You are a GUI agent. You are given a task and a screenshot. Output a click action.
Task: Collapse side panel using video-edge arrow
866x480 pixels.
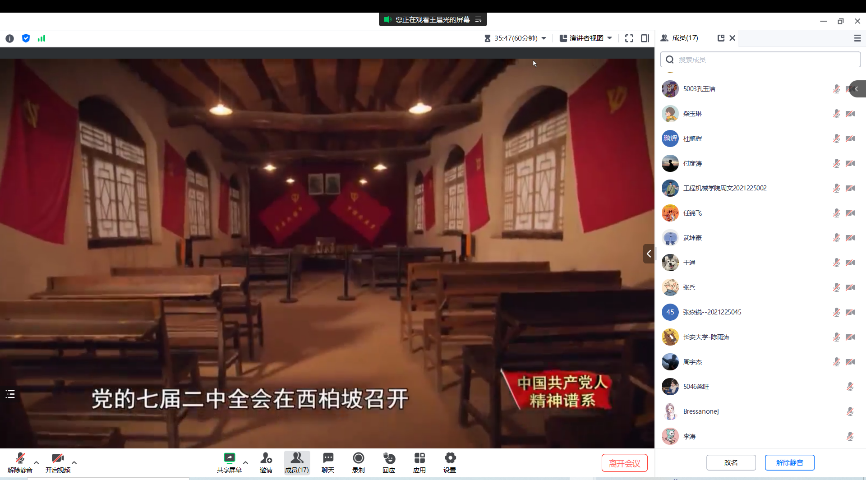pos(648,254)
